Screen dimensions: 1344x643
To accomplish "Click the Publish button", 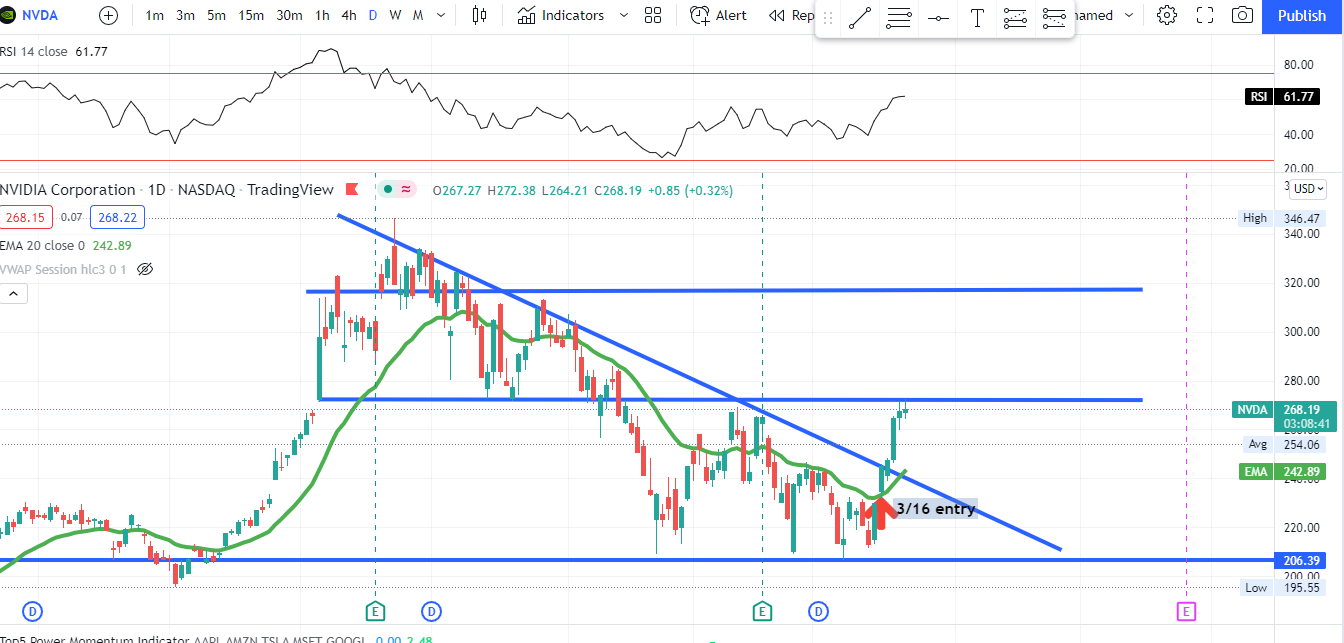I will pyautogui.click(x=1302, y=15).
